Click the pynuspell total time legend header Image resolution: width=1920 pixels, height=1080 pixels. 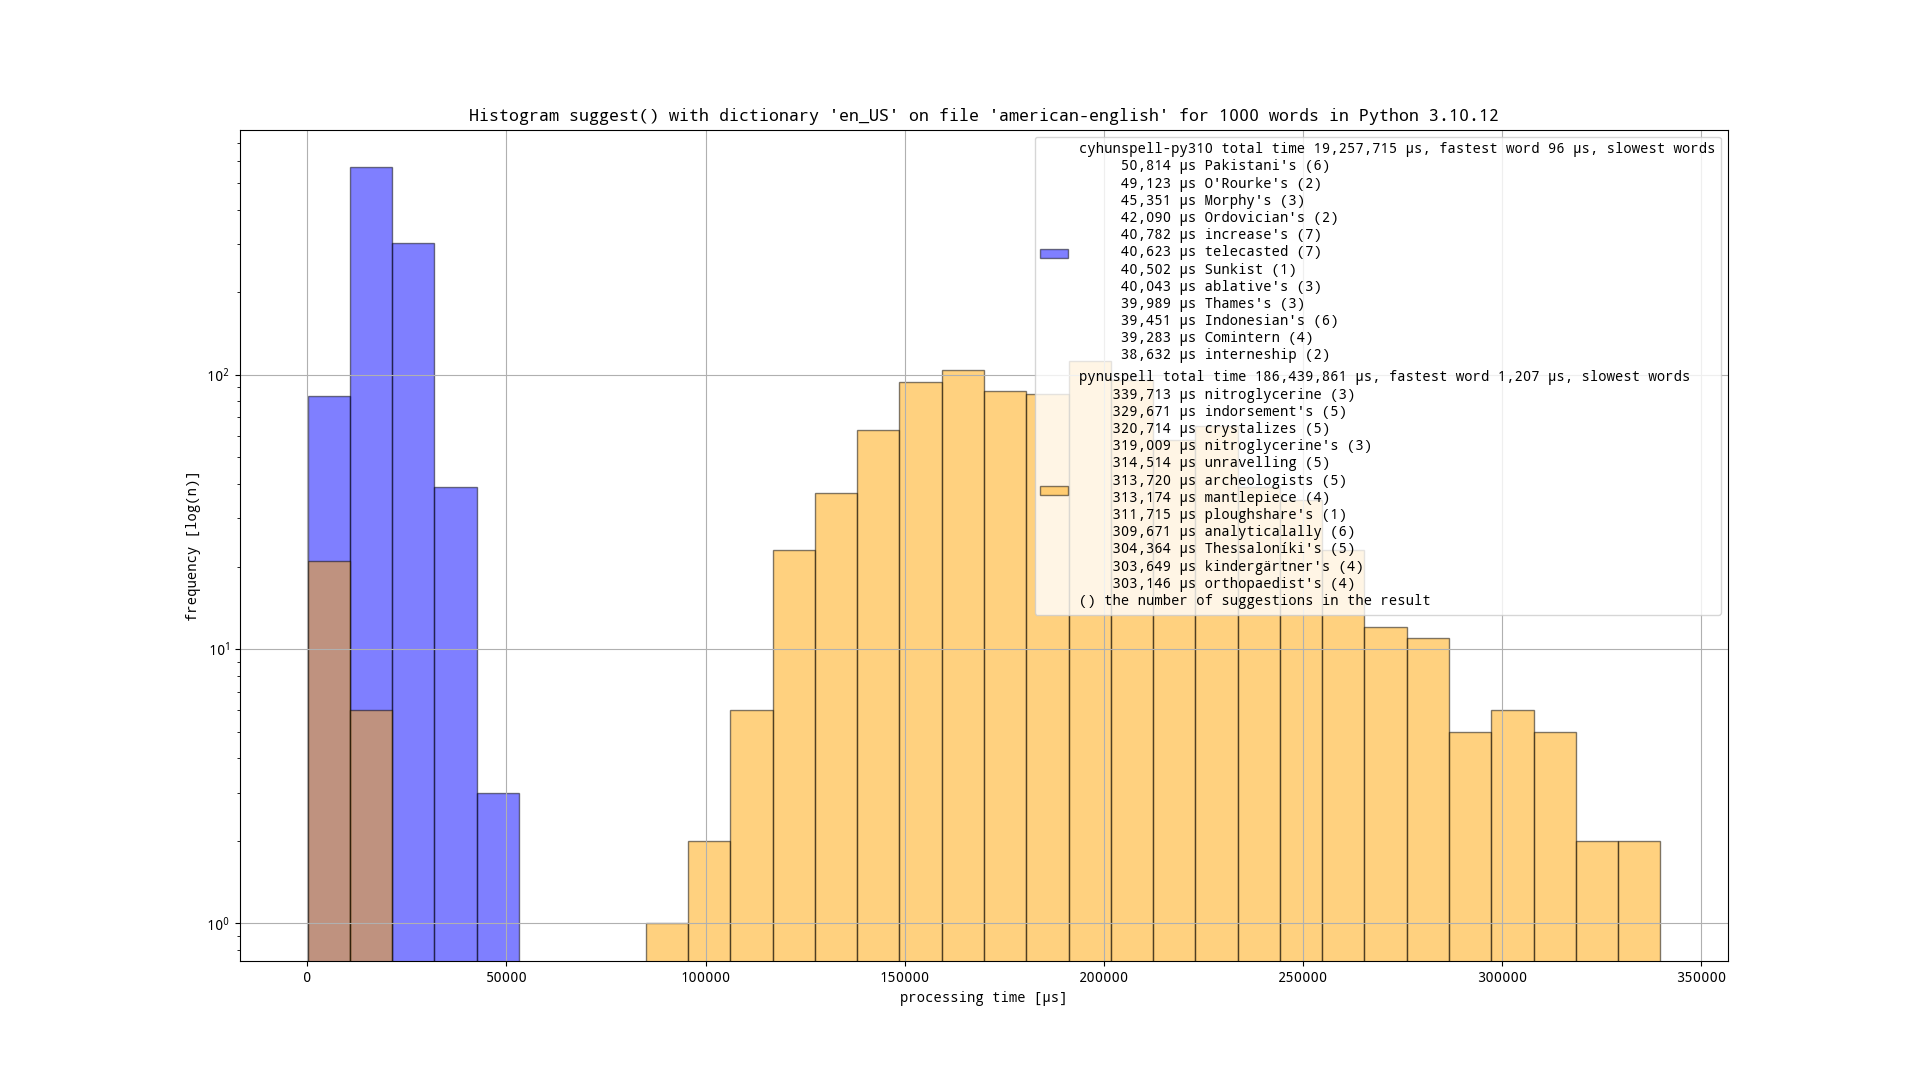tap(1384, 376)
